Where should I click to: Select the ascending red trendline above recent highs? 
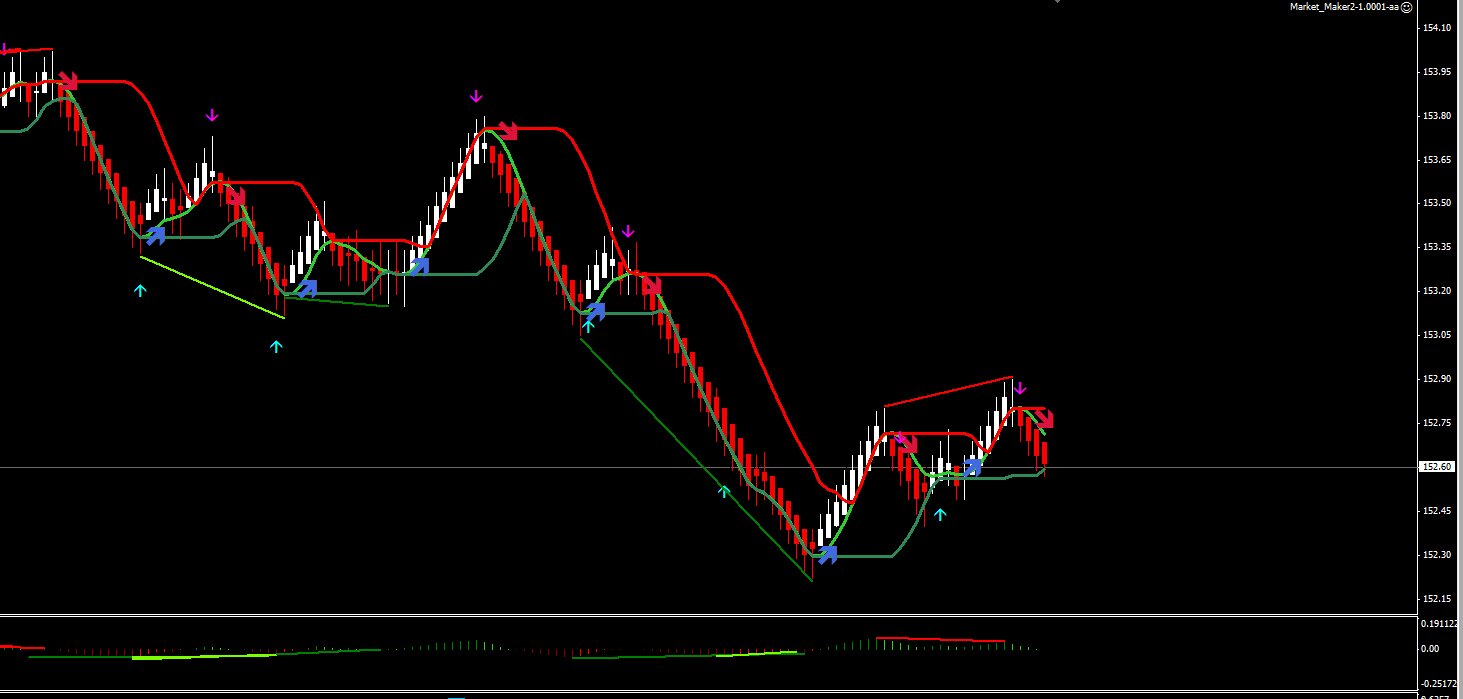[x=948, y=391]
